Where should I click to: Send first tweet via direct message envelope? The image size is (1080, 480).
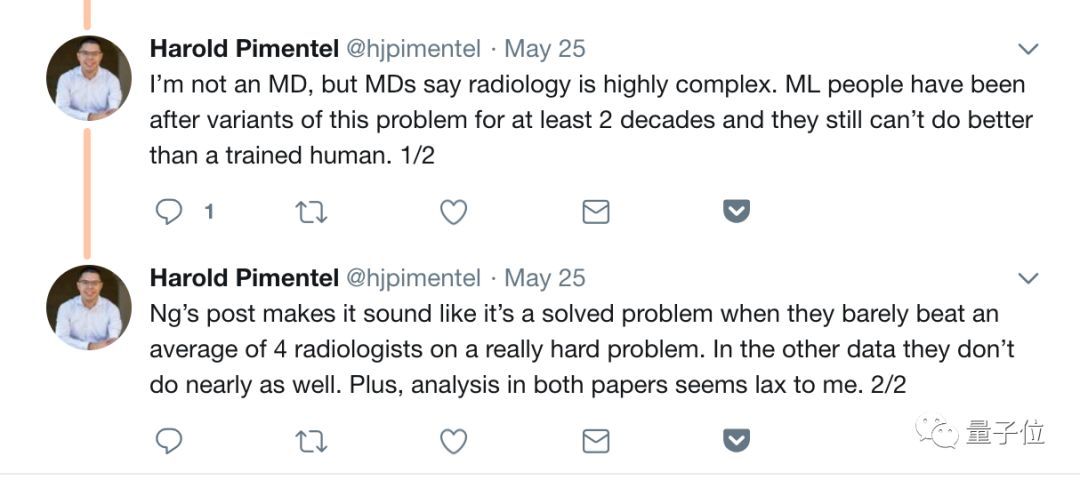coord(596,212)
